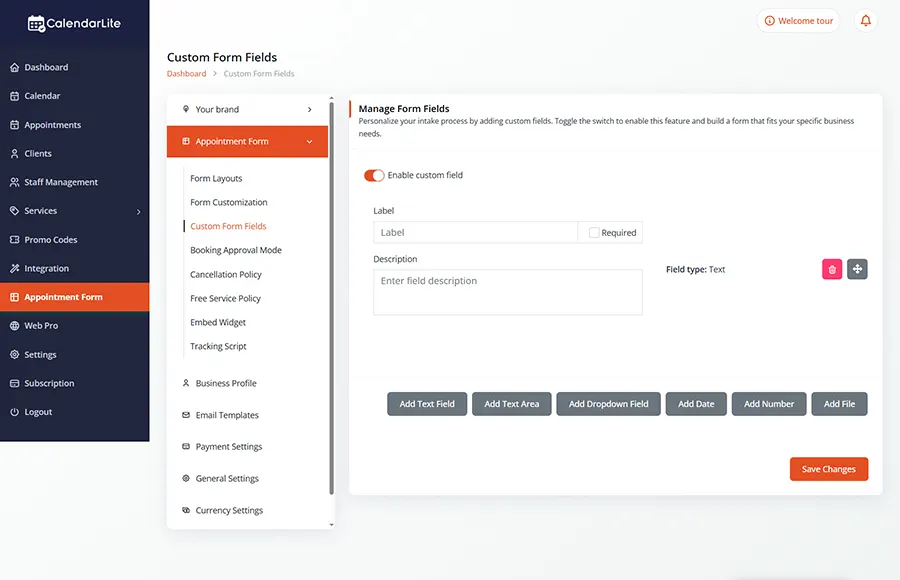
Task: Click the settings panel scrollbar
Action: tap(331, 299)
